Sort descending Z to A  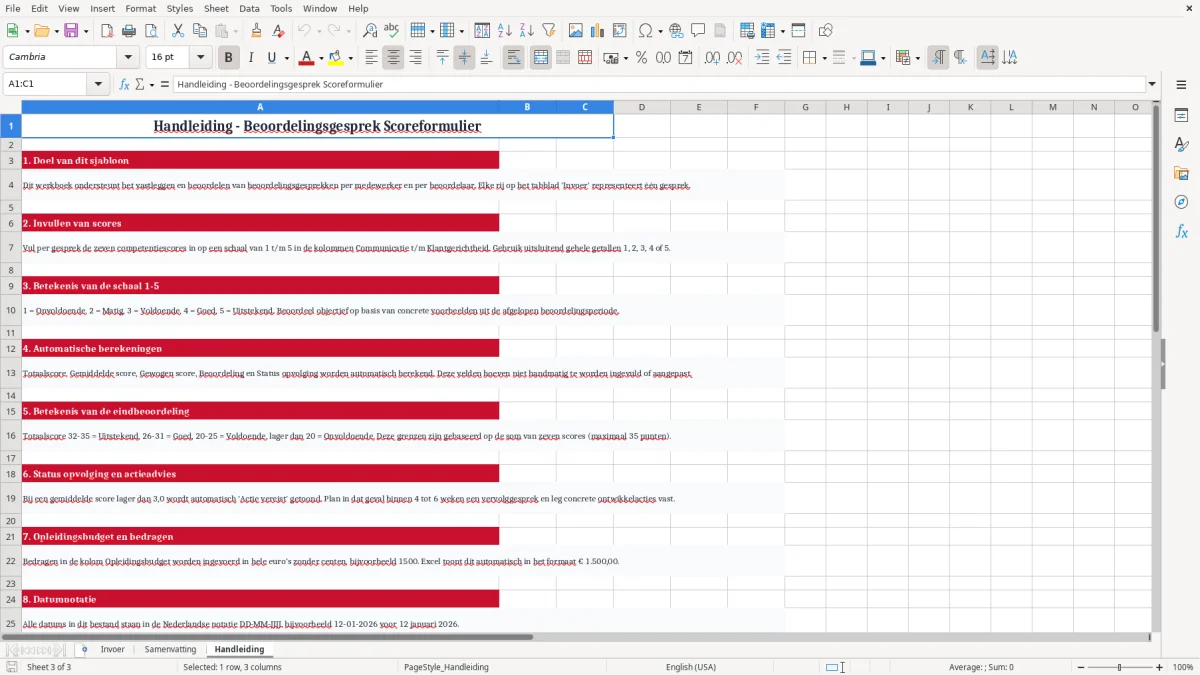(x=527, y=31)
